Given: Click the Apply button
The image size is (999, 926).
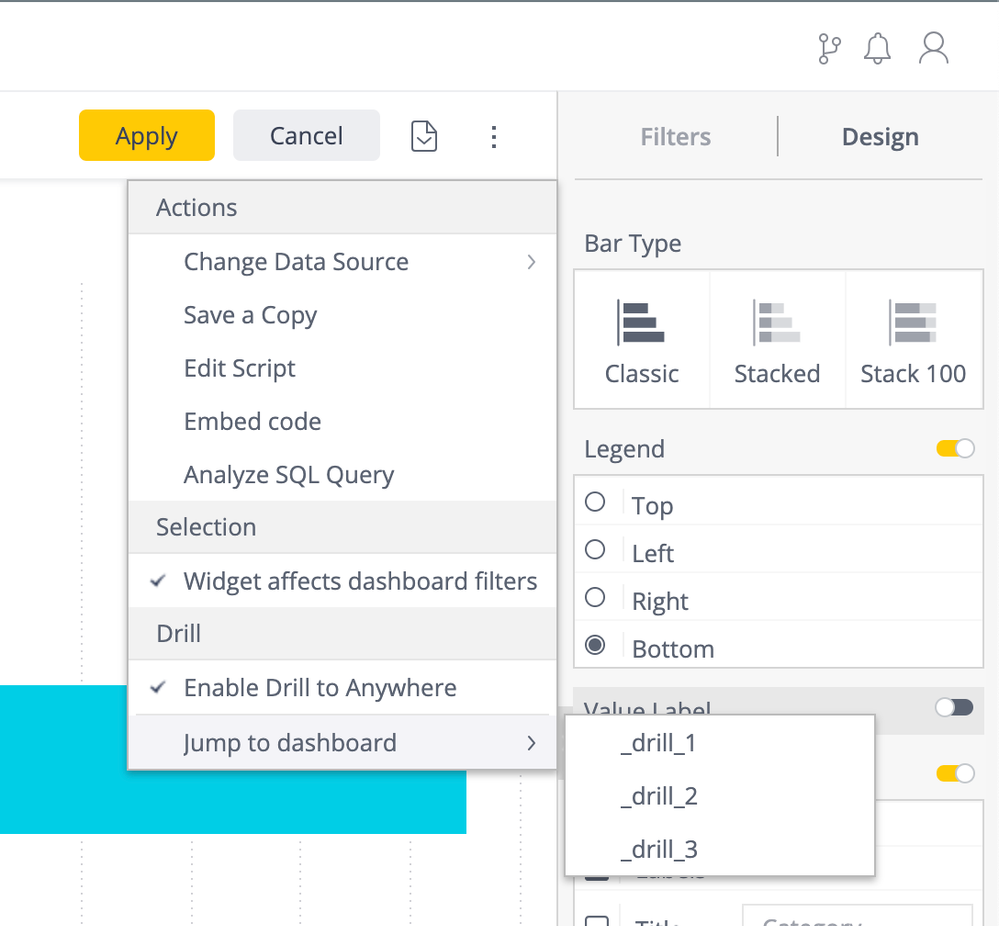Looking at the screenshot, I should point(147,136).
